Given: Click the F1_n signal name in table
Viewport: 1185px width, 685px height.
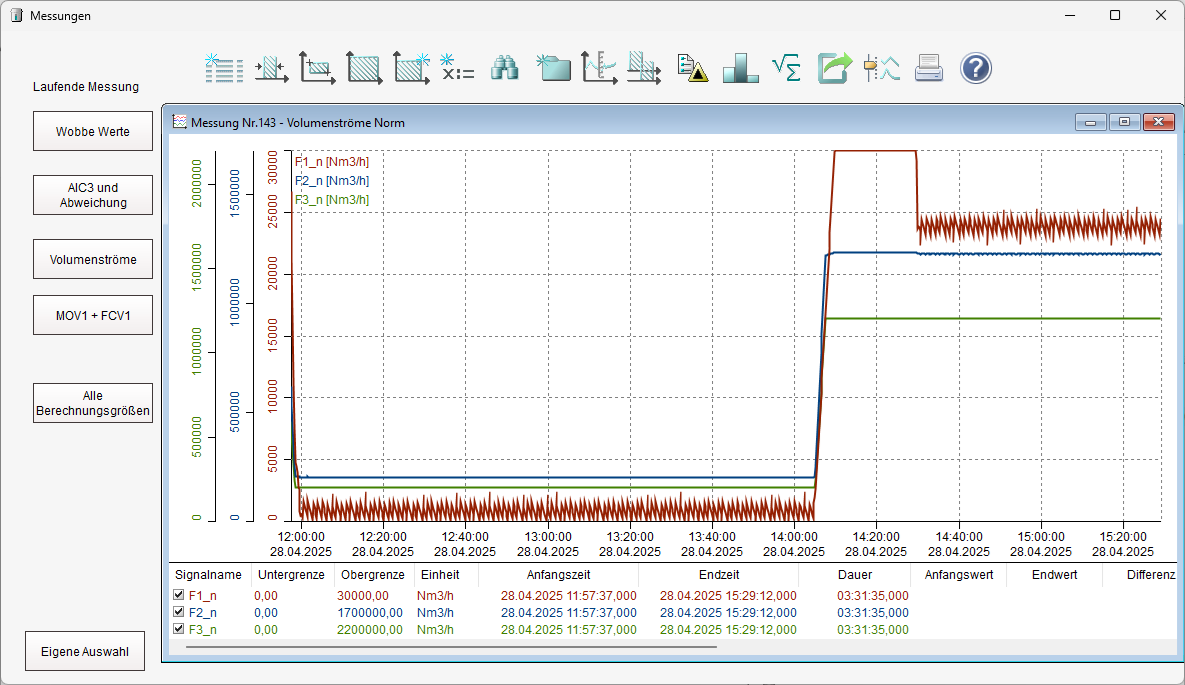Looking at the screenshot, I should [x=203, y=596].
